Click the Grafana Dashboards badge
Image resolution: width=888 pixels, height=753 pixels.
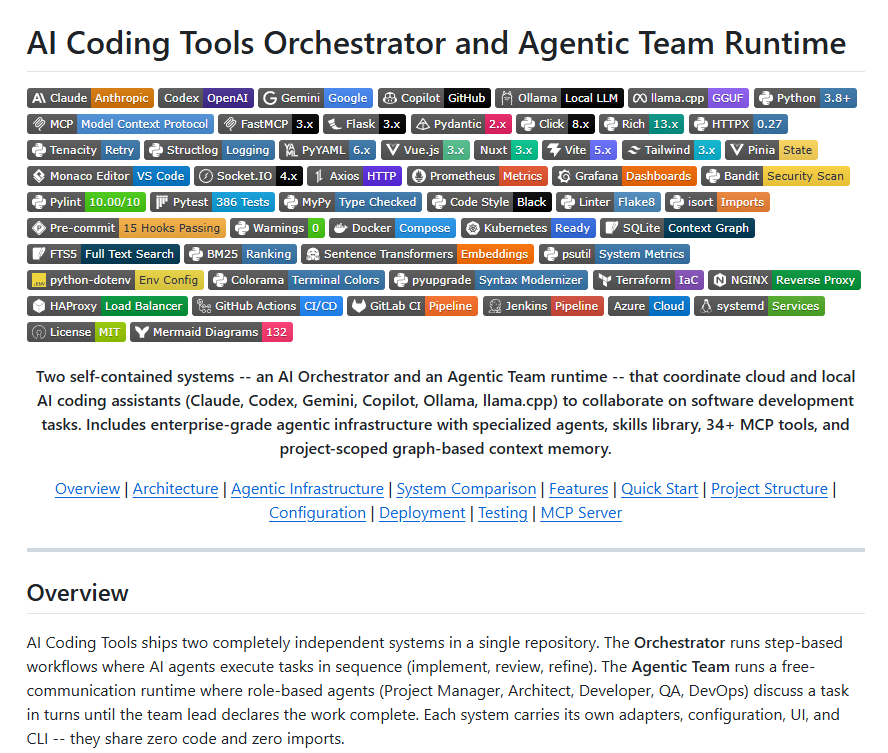tap(620, 176)
